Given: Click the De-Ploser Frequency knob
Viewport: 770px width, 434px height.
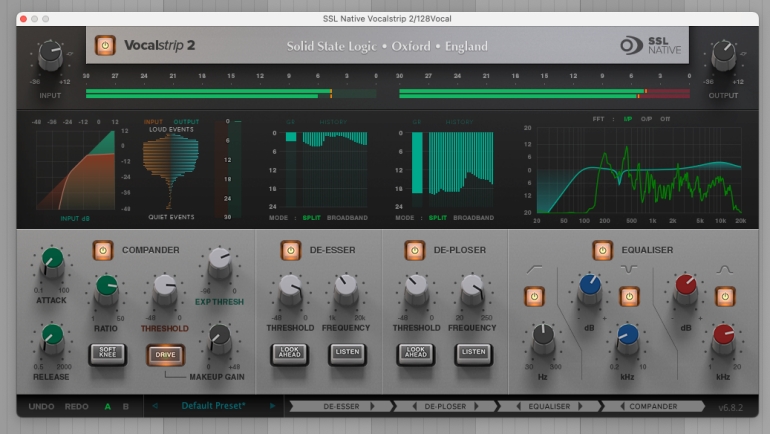Looking at the screenshot, I should click(472, 289).
